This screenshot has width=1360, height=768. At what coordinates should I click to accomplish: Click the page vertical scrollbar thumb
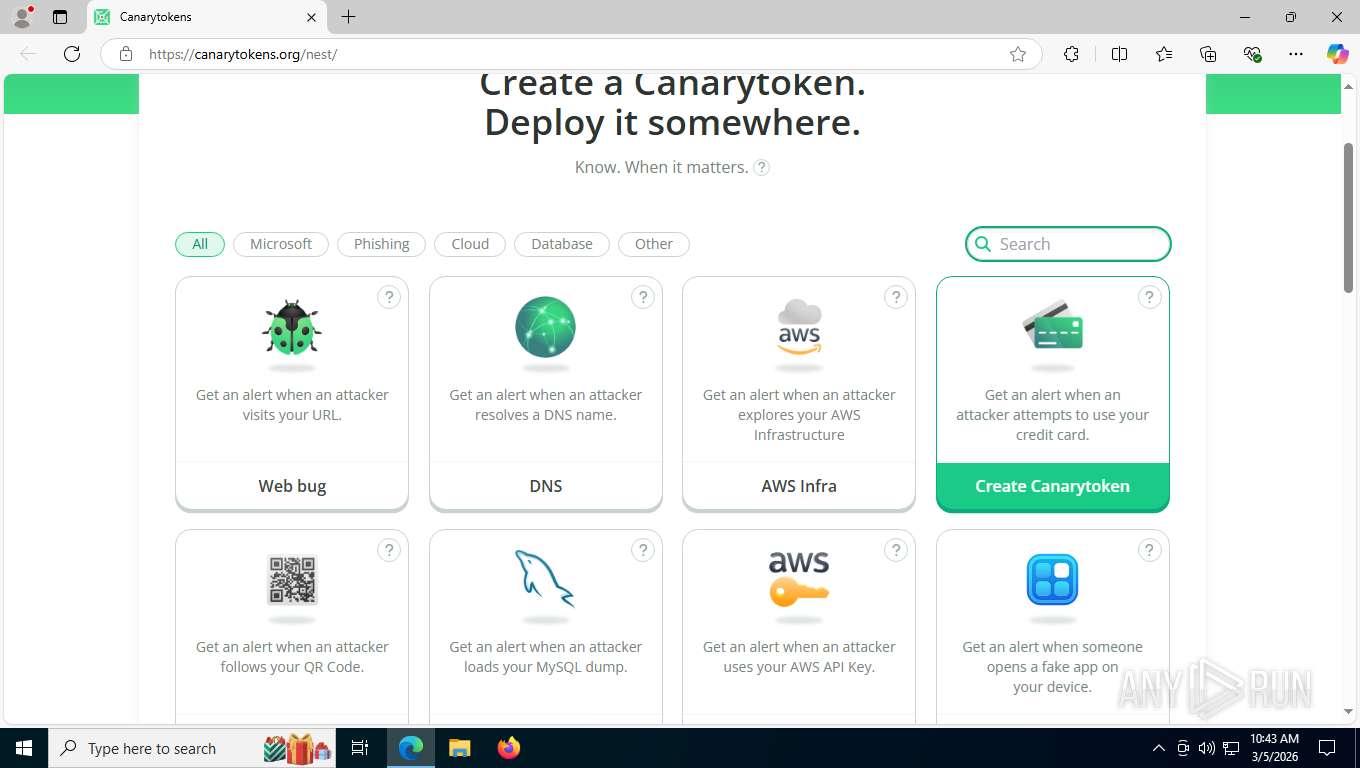click(1348, 217)
